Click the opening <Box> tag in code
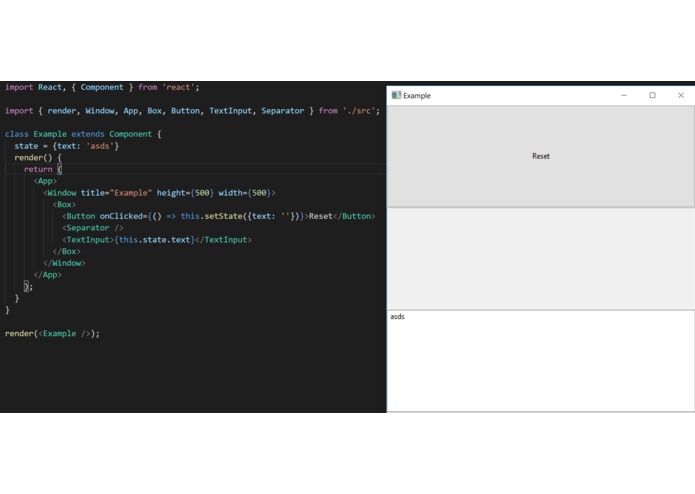This screenshot has width=695, height=494. pyautogui.click(x=64, y=205)
